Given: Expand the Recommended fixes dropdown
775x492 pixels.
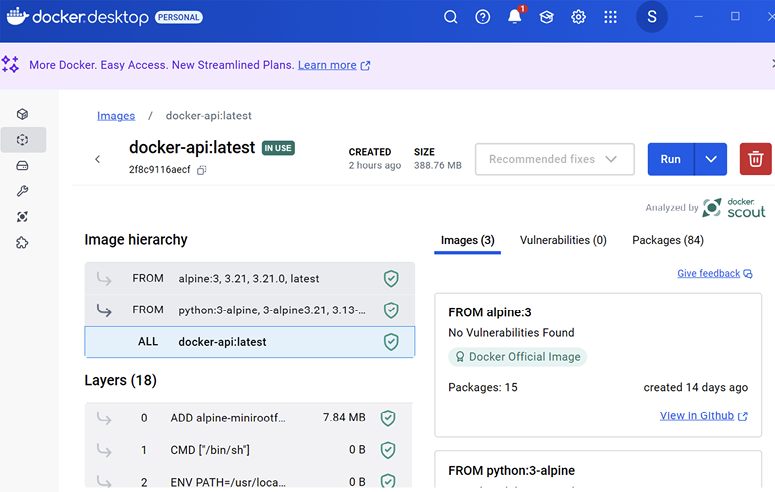Looking at the screenshot, I should (555, 159).
